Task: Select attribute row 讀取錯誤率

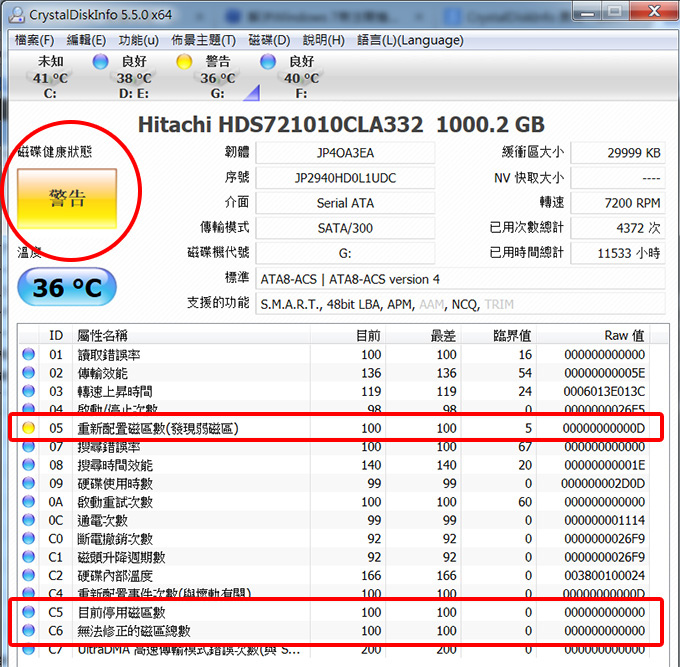Action: (334, 354)
